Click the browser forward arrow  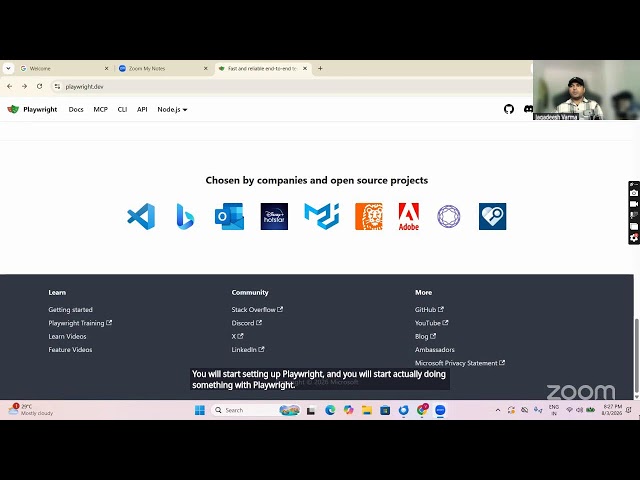click(x=24, y=87)
